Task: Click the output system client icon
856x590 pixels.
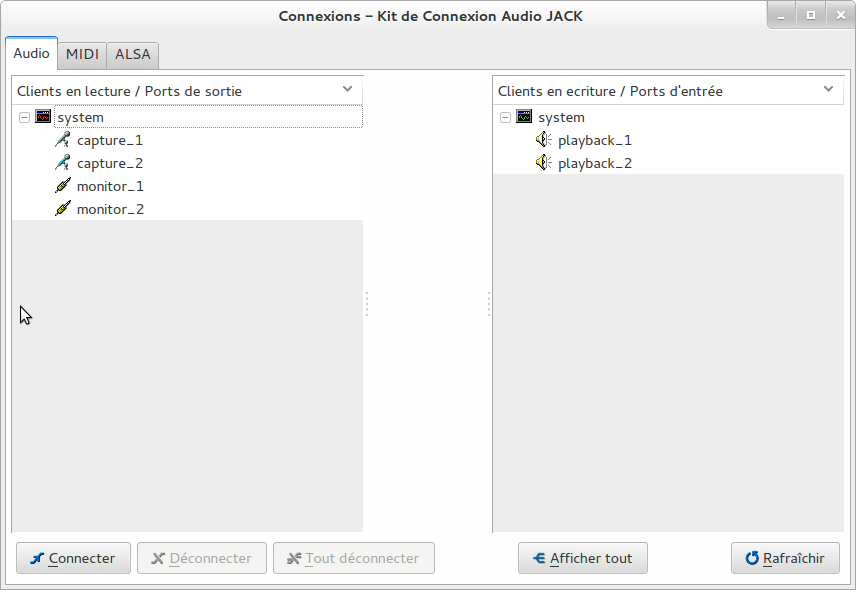Action: pos(43,117)
